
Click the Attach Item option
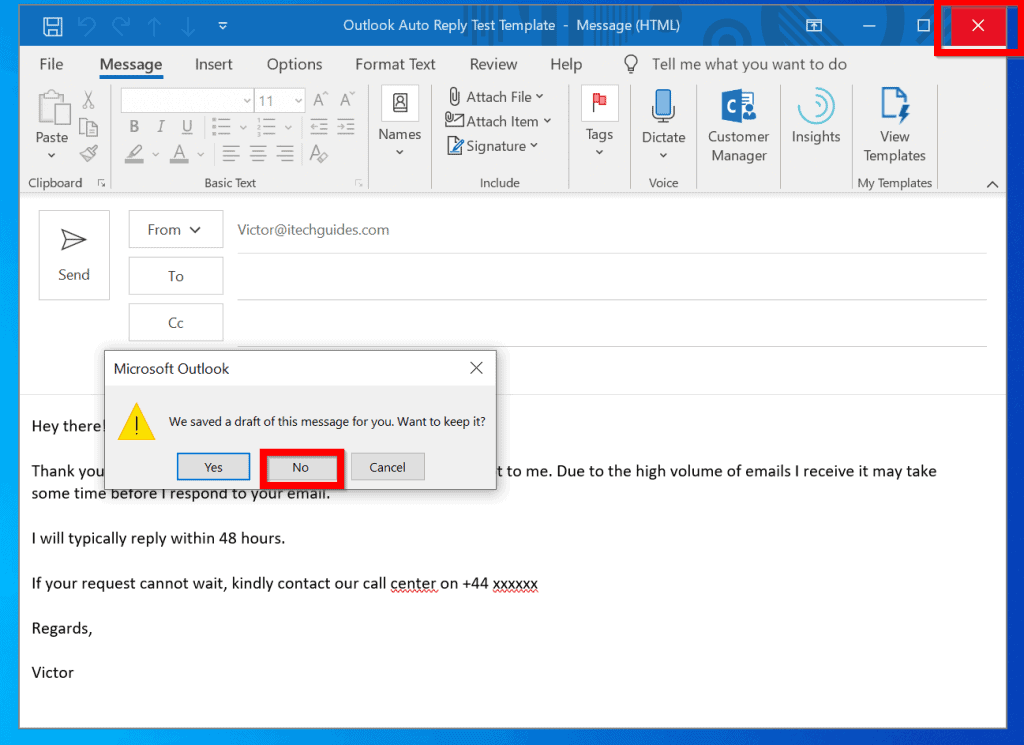(498, 121)
